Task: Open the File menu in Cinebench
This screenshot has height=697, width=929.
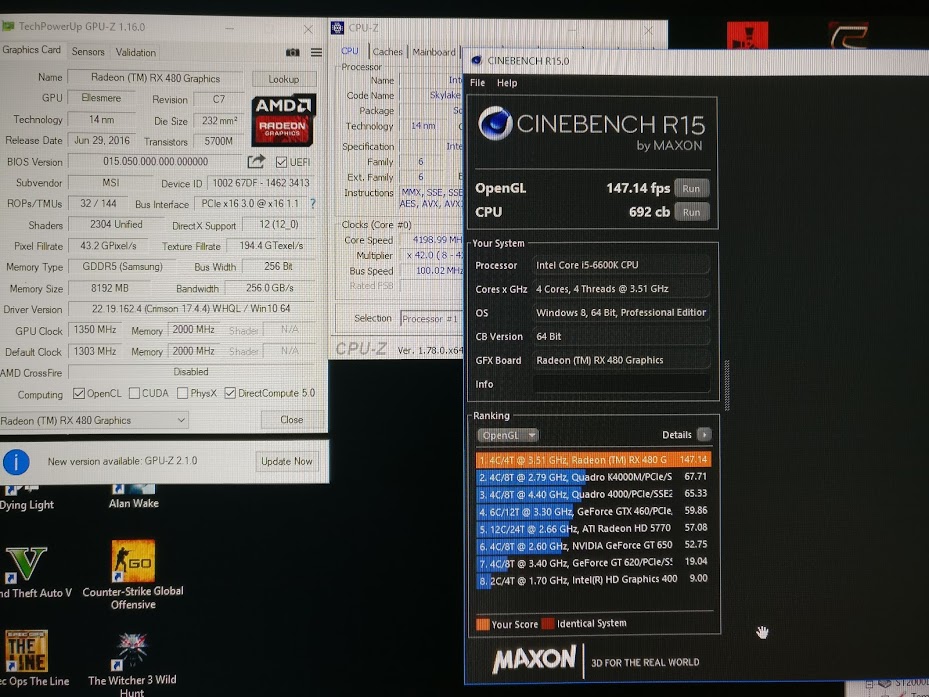Action: pyautogui.click(x=478, y=83)
